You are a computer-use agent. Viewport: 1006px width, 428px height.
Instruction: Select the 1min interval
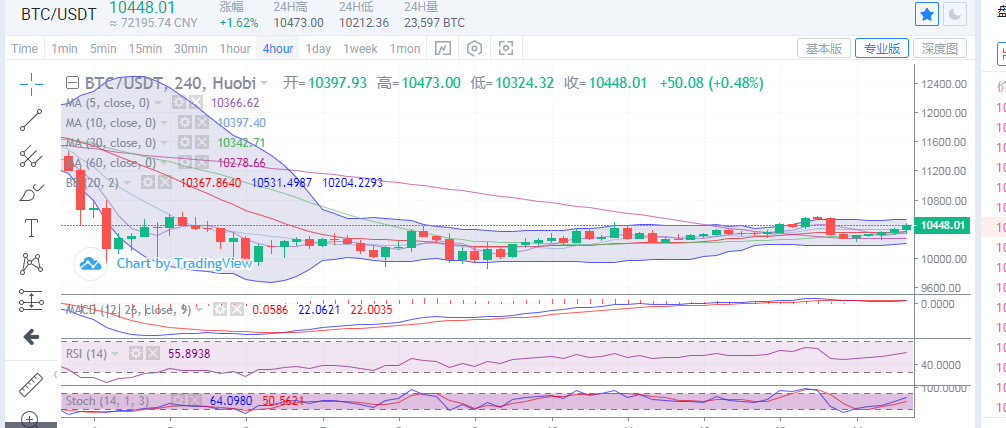tap(64, 49)
